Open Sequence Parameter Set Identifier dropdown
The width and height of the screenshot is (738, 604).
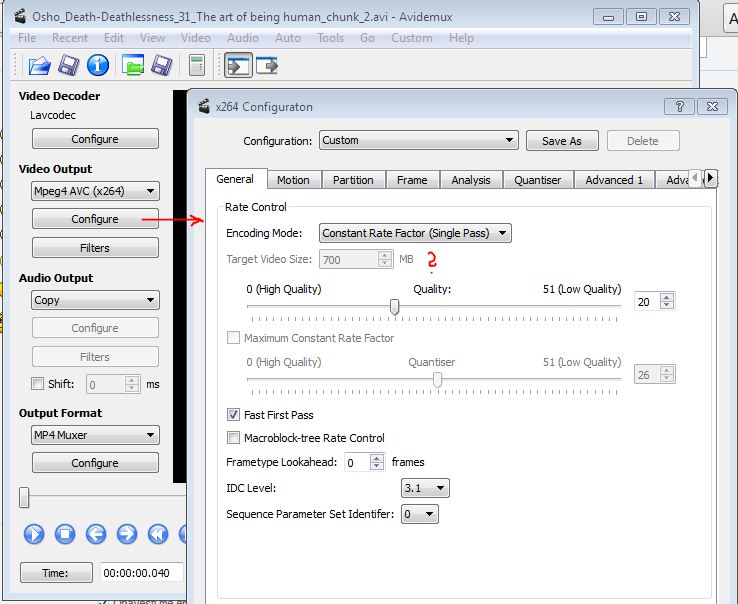419,514
